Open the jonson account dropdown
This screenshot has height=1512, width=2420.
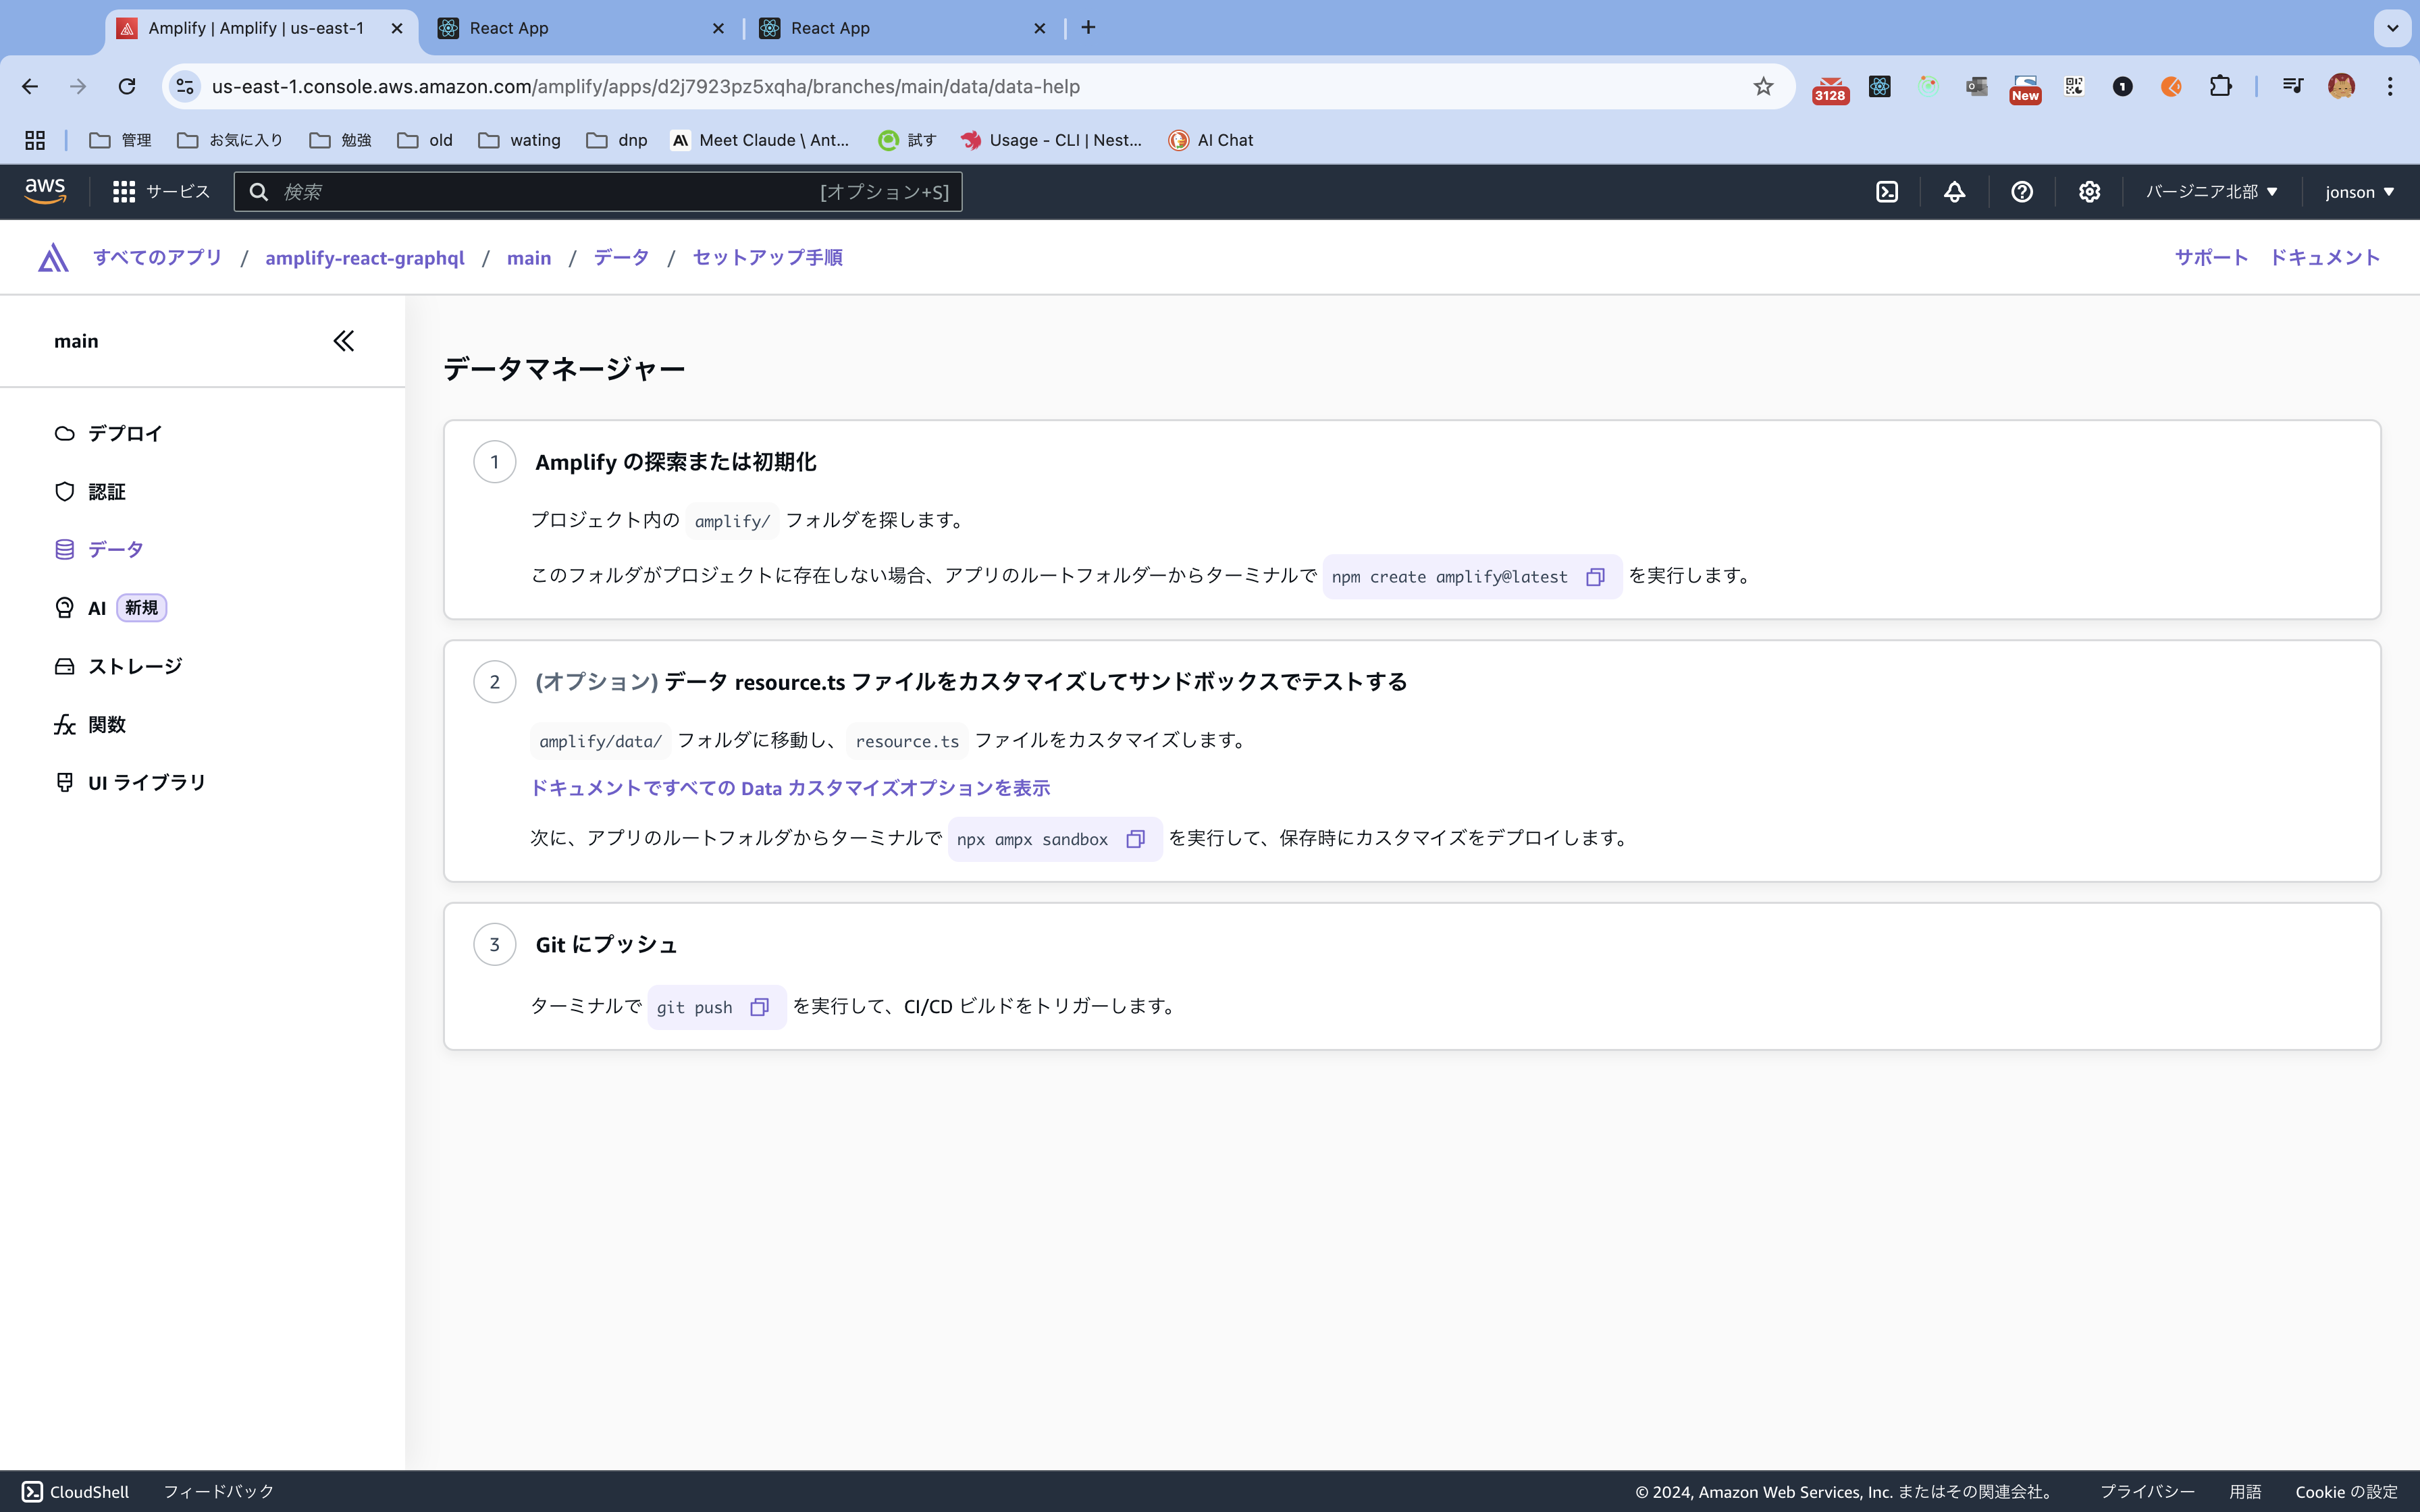click(2357, 191)
